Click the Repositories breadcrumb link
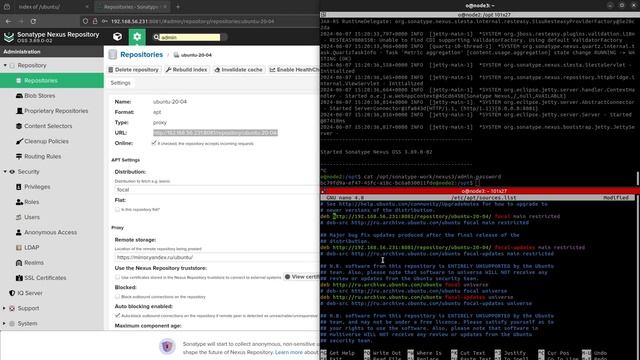640x360 pixels. [142, 54]
